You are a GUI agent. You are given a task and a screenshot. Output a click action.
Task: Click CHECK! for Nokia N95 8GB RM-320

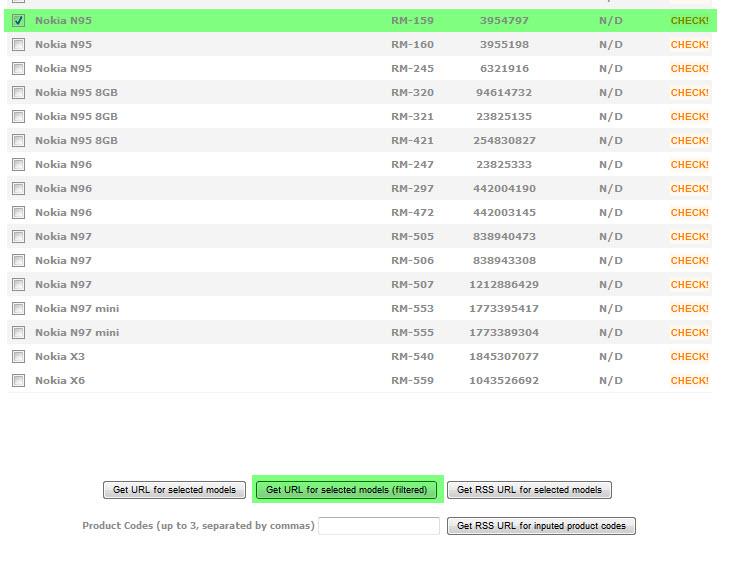689,92
